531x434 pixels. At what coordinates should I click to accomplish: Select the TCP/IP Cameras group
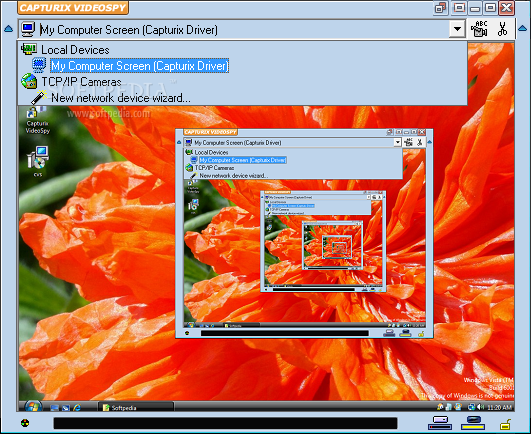[81, 82]
